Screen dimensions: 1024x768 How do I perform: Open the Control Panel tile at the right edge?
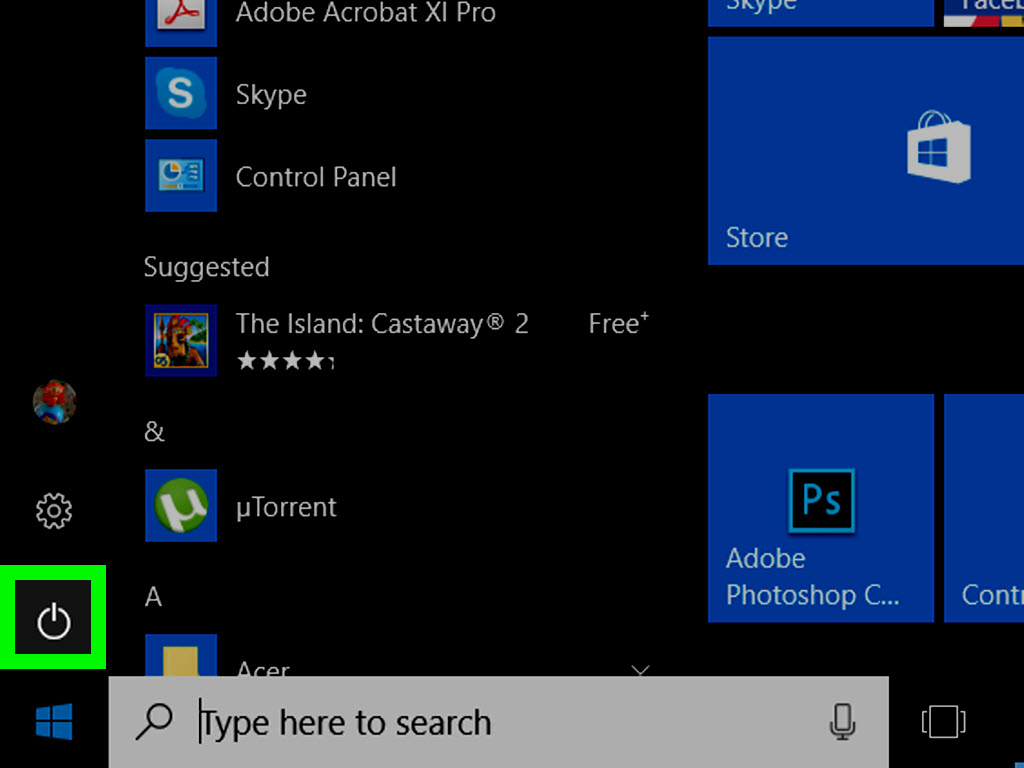(x=984, y=508)
